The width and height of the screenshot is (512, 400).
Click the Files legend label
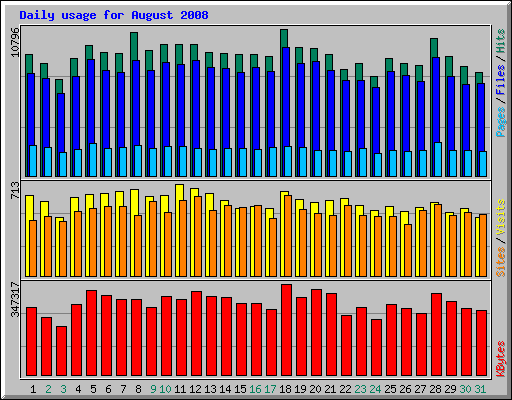tap(501, 80)
